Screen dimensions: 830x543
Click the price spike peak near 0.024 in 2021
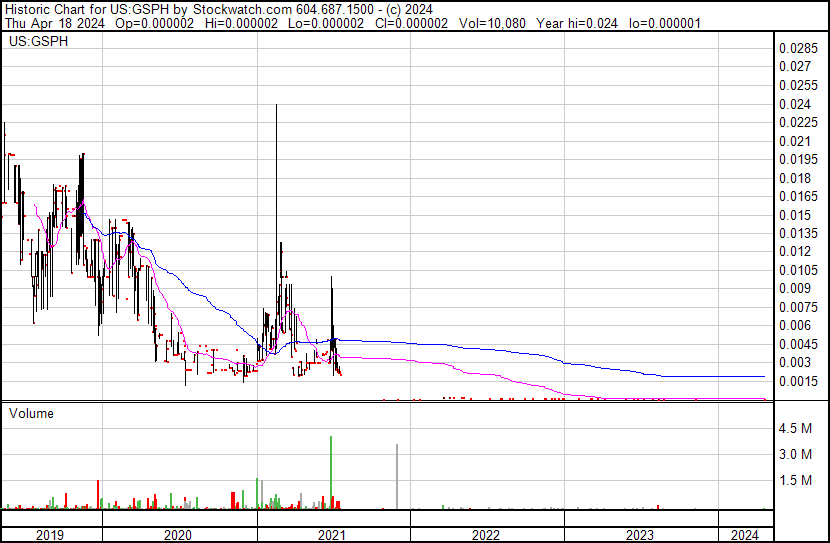point(276,106)
